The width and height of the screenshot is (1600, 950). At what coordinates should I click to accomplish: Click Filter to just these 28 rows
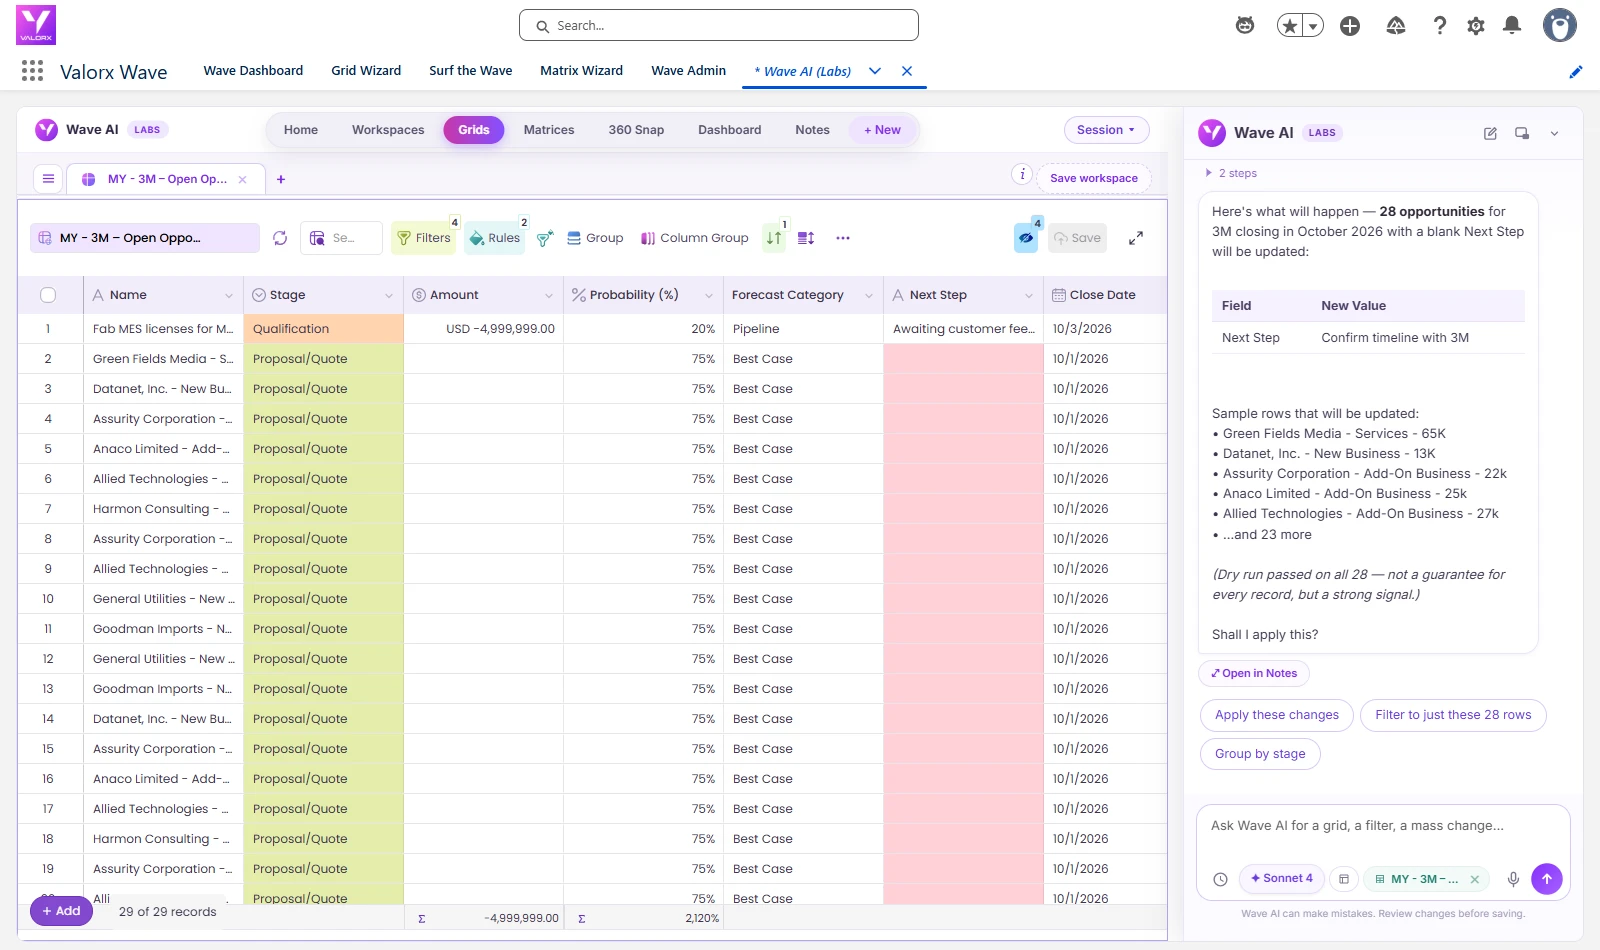tap(1453, 715)
